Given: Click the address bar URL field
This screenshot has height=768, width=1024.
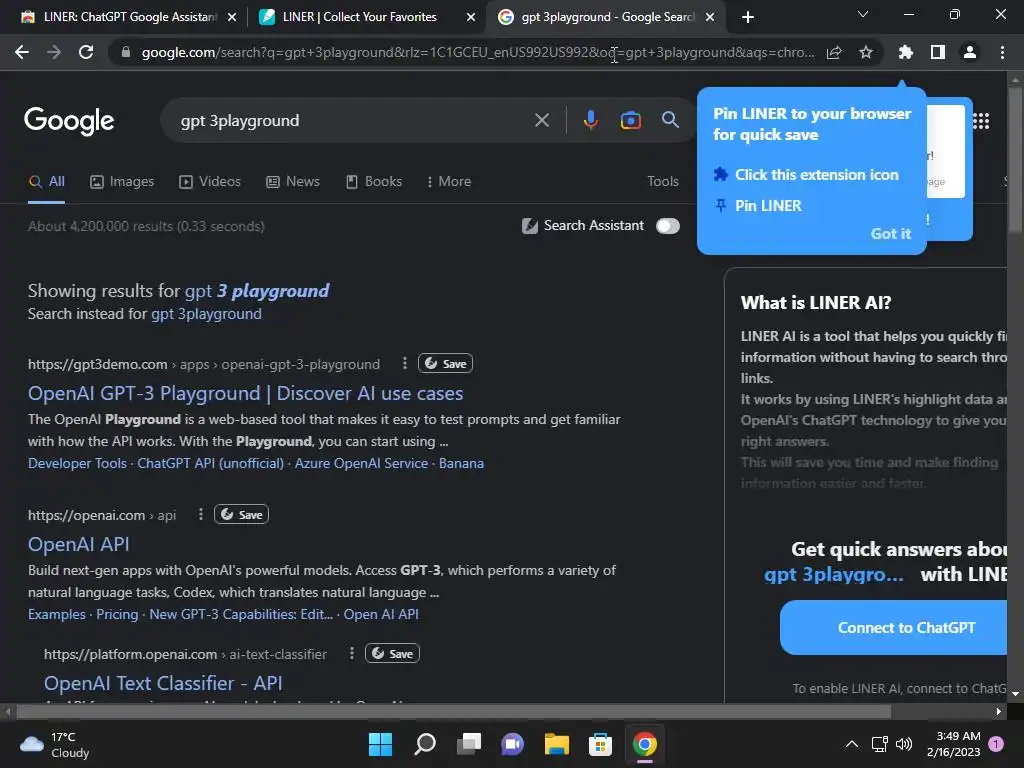Looking at the screenshot, I should (x=478, y=52).
